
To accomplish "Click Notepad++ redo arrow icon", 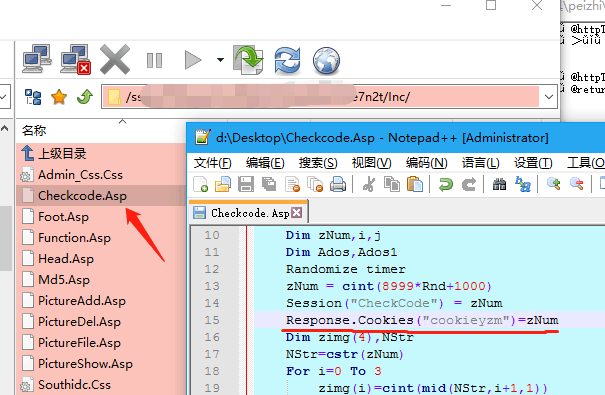I will pos(469,184).
